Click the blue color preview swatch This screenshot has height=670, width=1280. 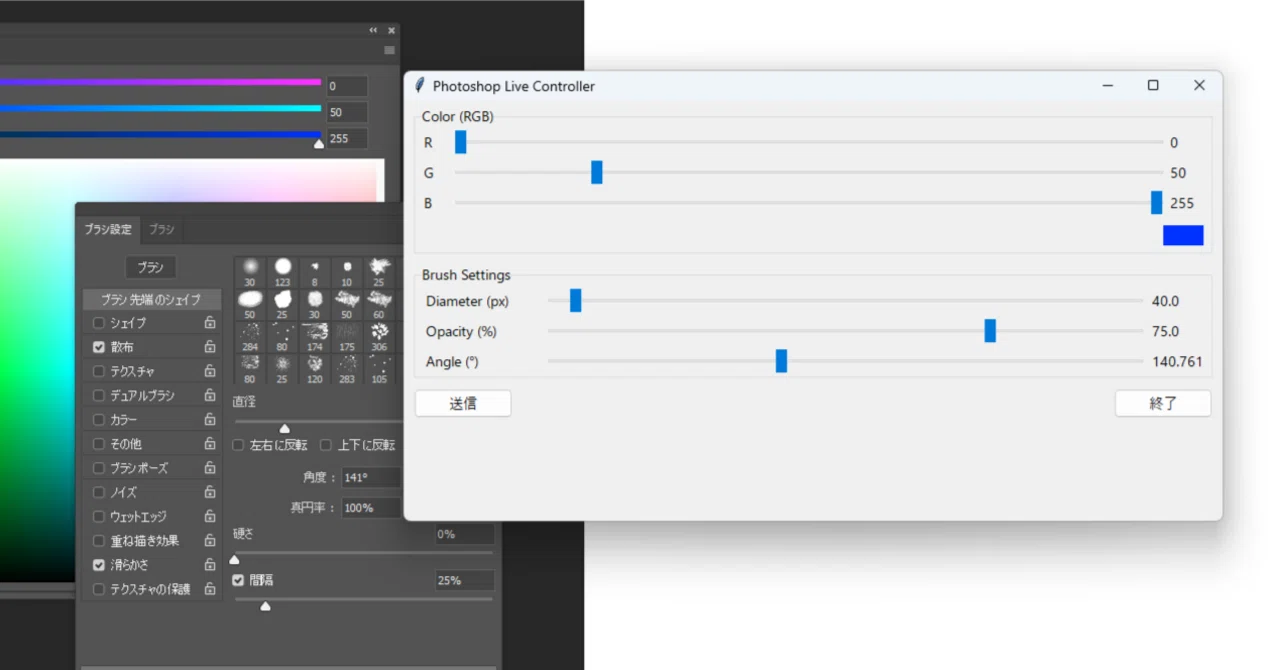pyautogui.click(x=1183, y=235)
